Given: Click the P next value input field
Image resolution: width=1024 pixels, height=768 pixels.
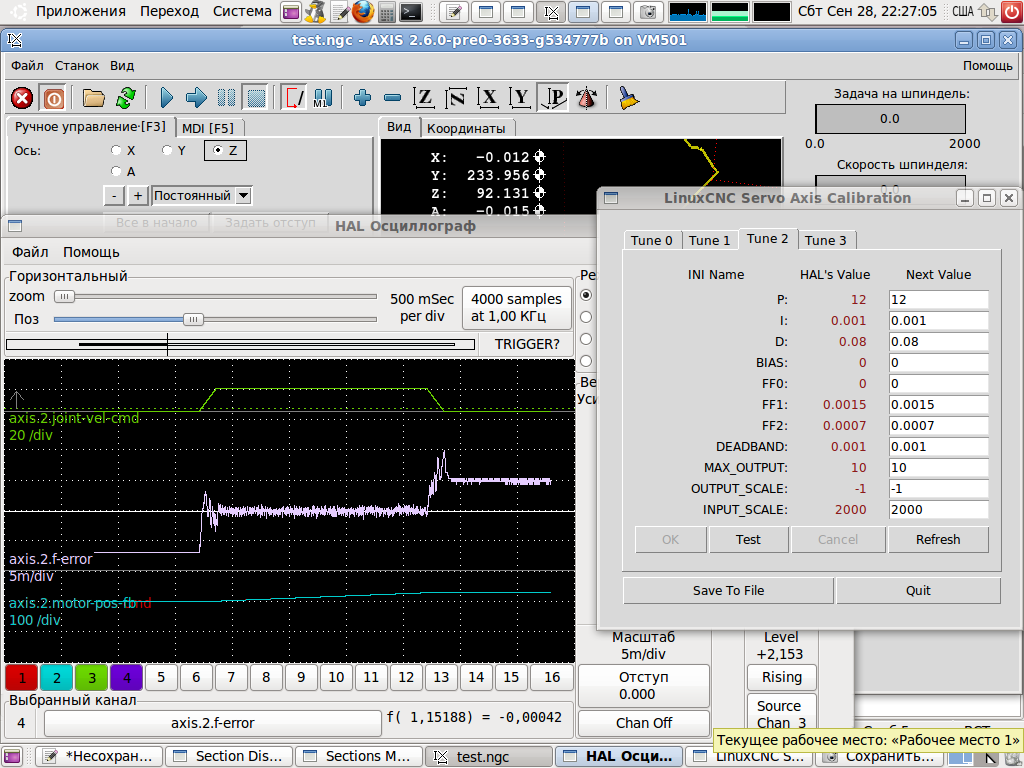Looking at the screenshot, I should (x=938, y=300).
